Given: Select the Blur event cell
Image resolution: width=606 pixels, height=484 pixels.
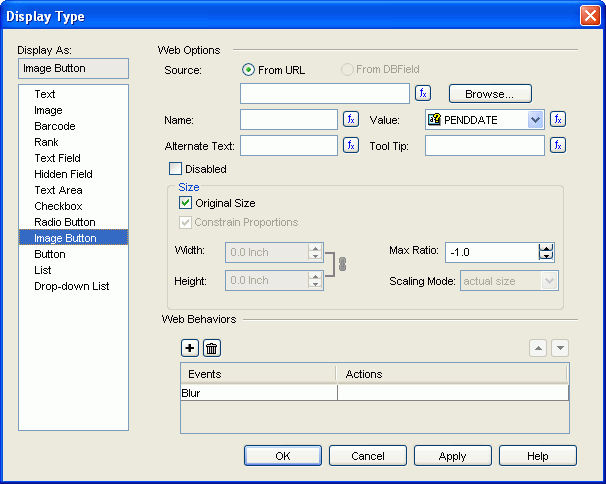Looking at the screenshot, I should tap(259, 393).
